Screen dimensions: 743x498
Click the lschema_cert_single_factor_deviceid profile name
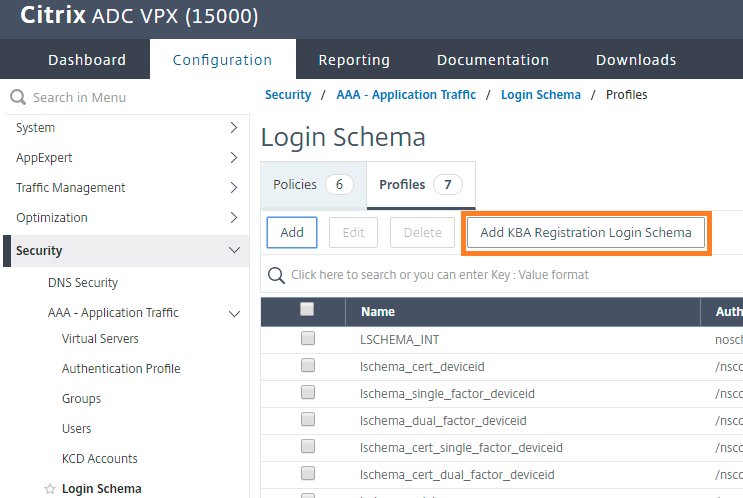point(461,448)
